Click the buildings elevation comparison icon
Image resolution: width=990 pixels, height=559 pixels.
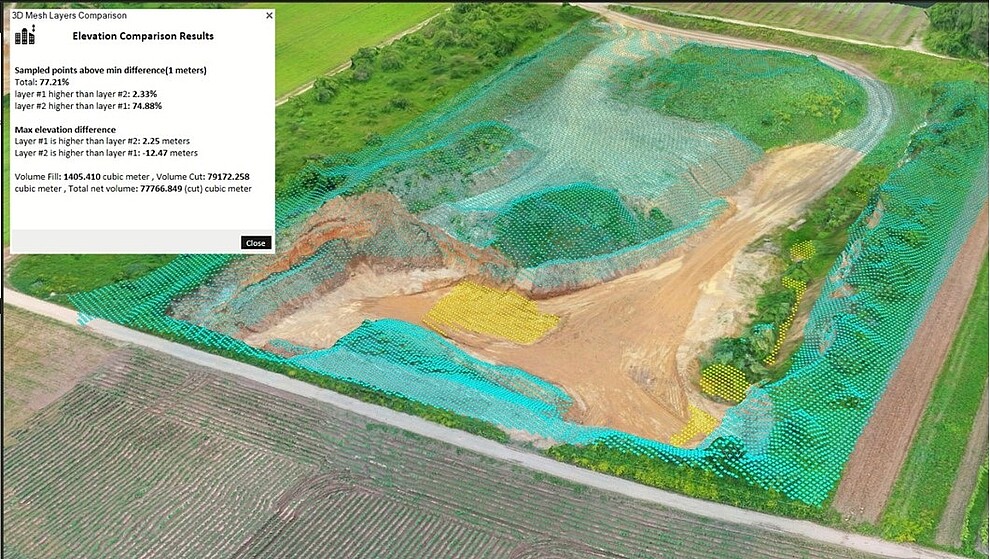(x=25, y=36)
